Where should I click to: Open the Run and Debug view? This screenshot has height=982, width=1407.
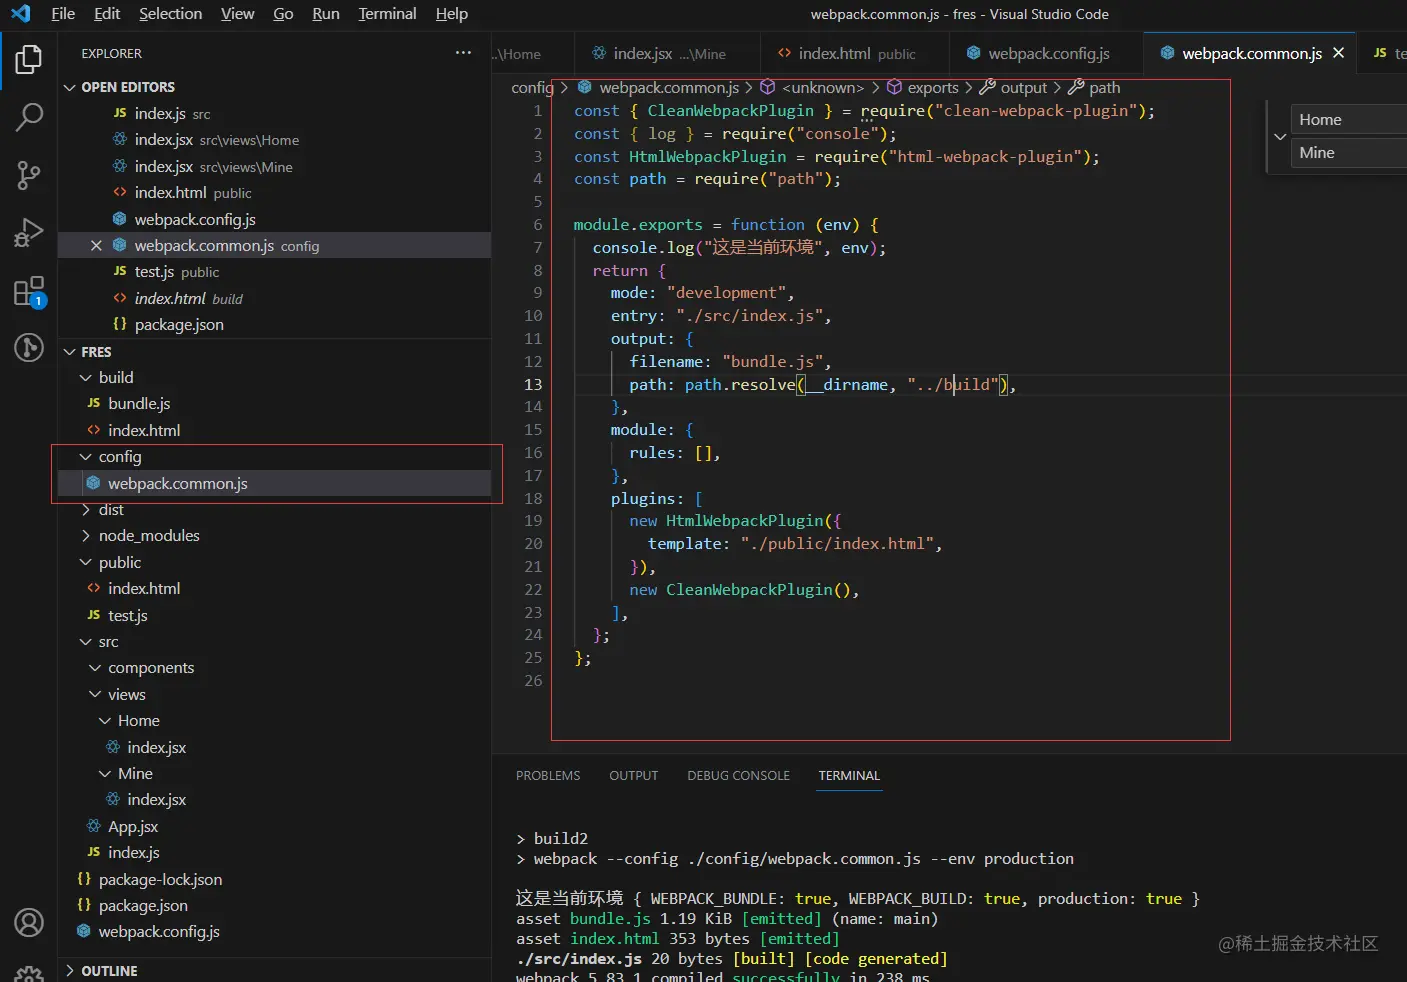tap(29, 233)
